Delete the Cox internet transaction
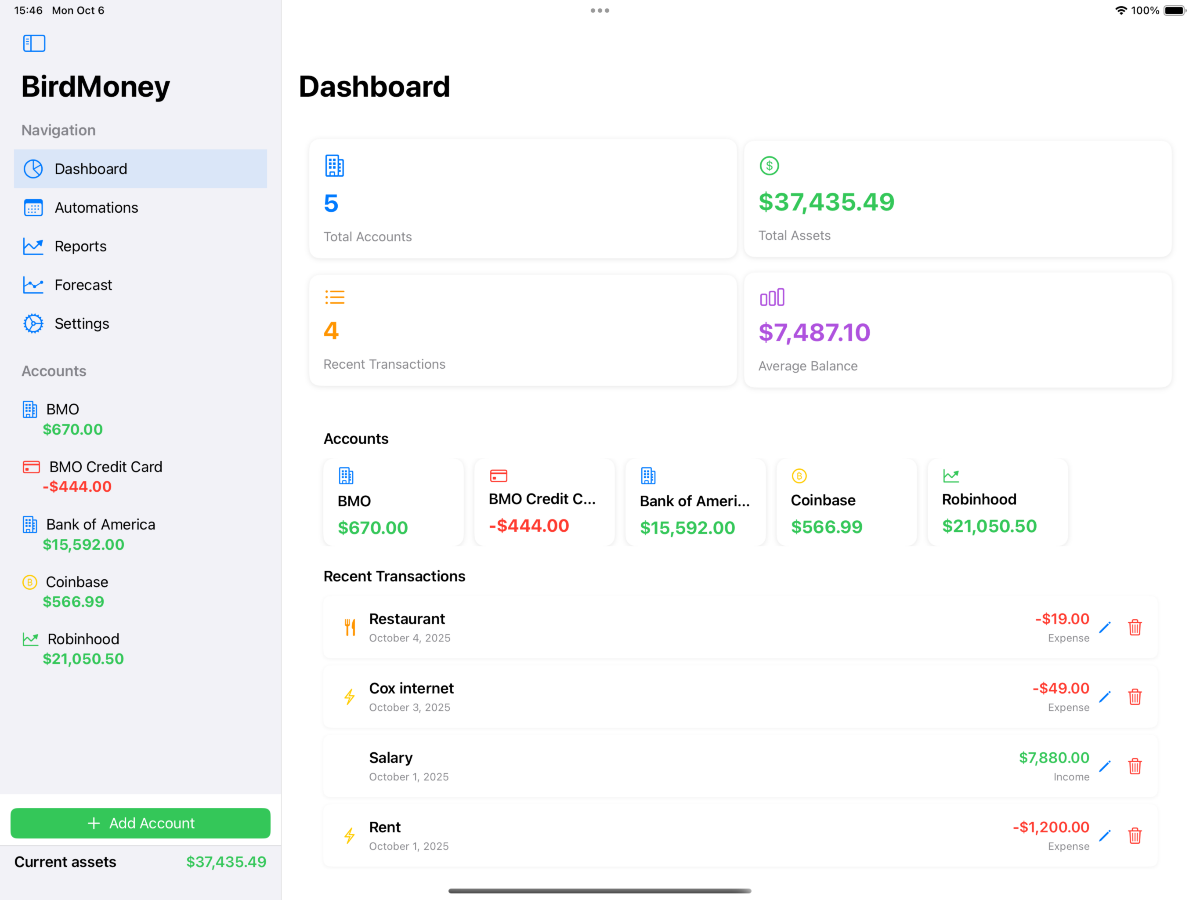1200x900 pixels. click(x=1135, y=697)
